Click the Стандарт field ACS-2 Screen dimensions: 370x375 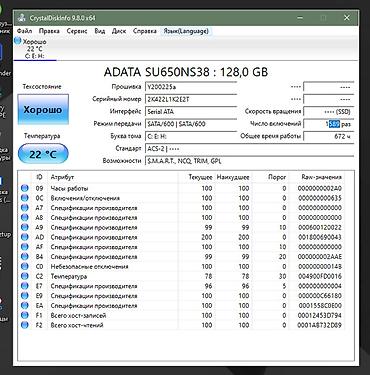click(x=250, y=149)
